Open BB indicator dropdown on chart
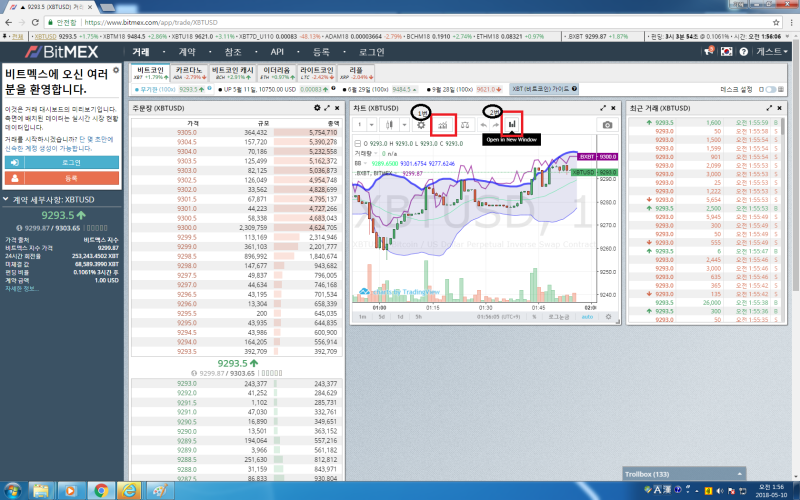Viewport: 800px width, 500px height. click(x=366, y=163)
